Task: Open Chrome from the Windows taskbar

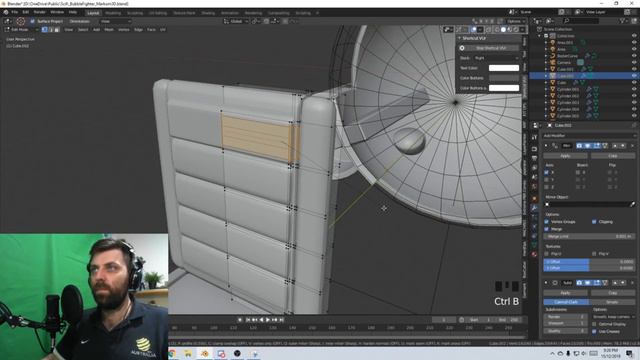Action: click(x=172, y=353)
